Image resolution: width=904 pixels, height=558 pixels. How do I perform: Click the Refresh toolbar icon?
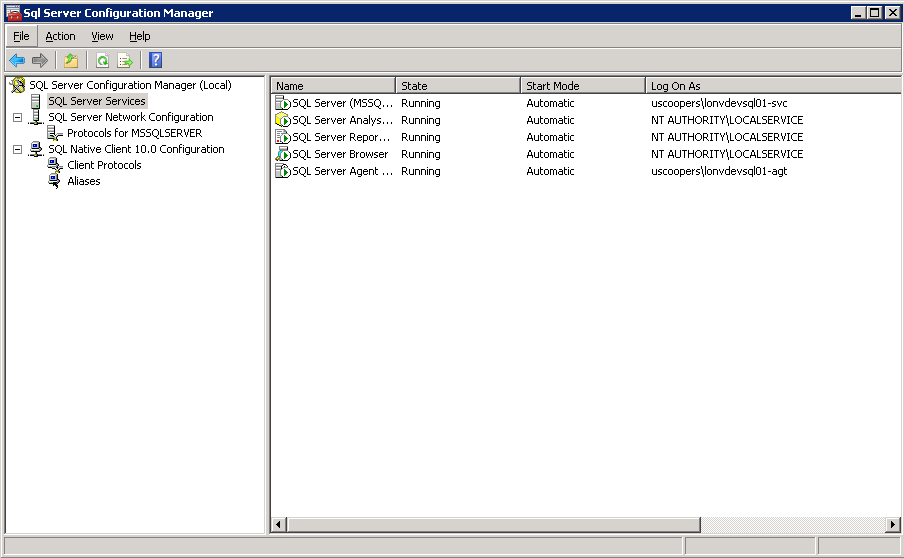click(x=103, y=60)
